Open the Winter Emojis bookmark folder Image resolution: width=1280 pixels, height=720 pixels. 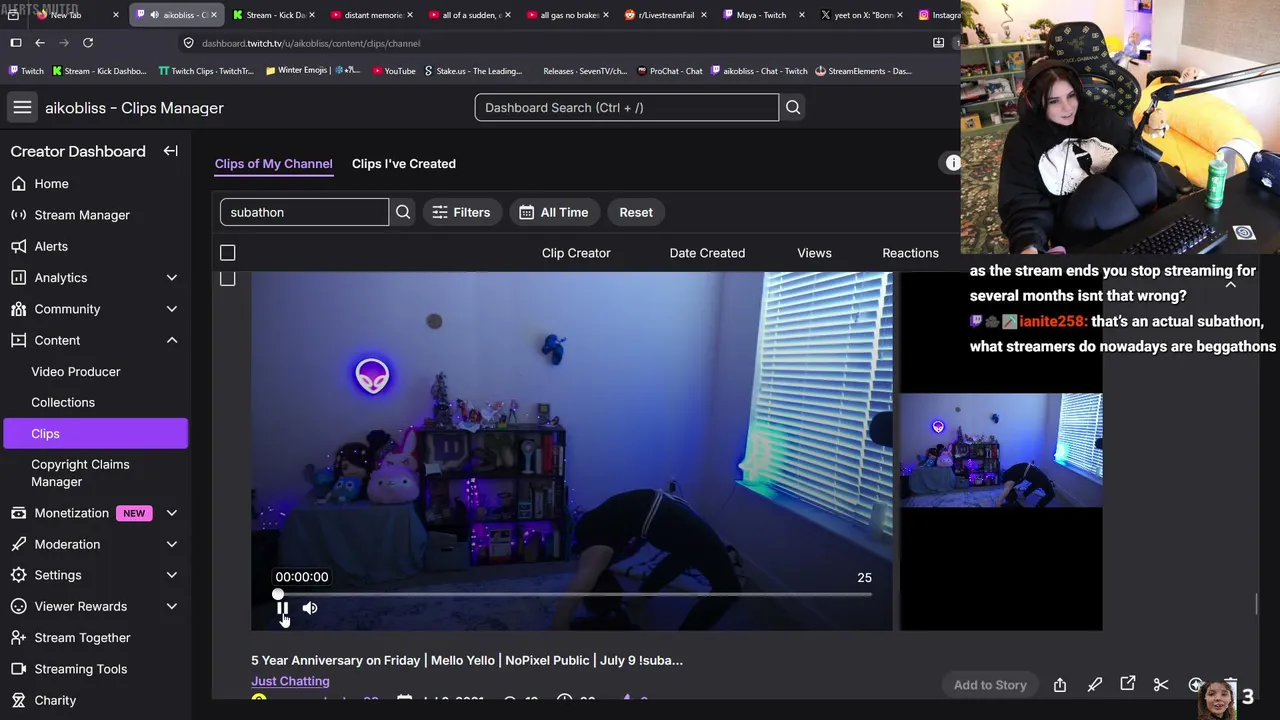(x=312, y=71)
